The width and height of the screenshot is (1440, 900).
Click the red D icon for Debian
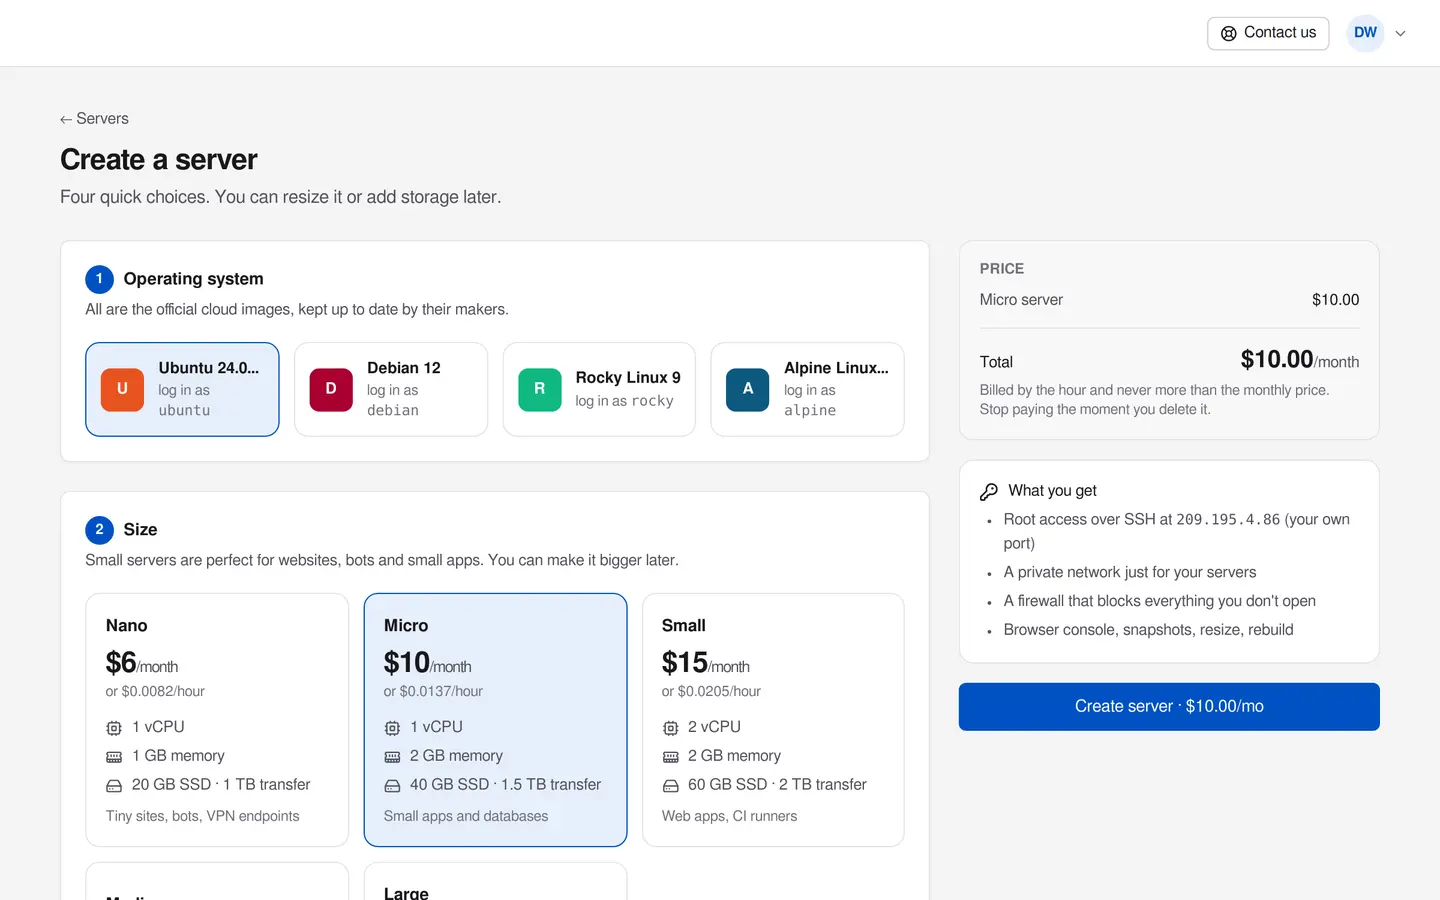click(x=331, y=389)
